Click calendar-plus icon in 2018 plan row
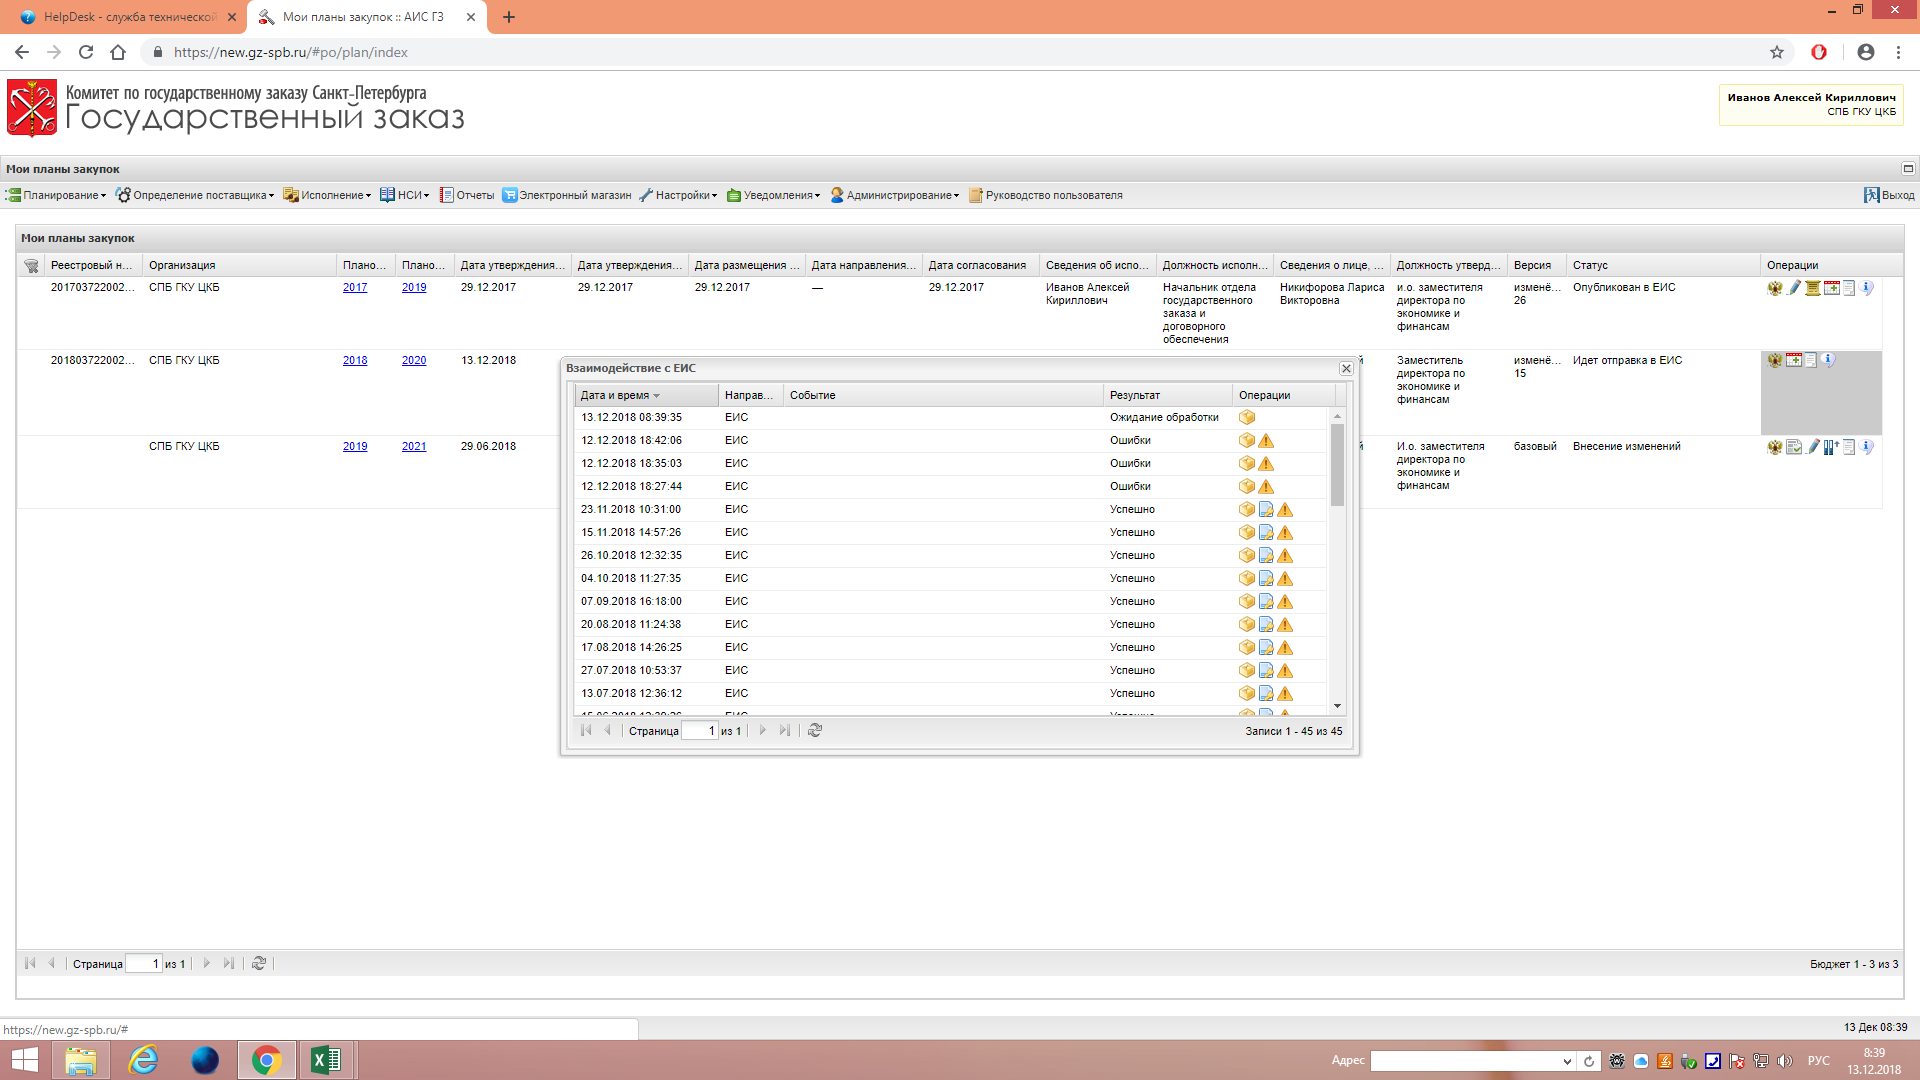This screenshot has width=1920, height=1080. click(x=1794, y=360)
